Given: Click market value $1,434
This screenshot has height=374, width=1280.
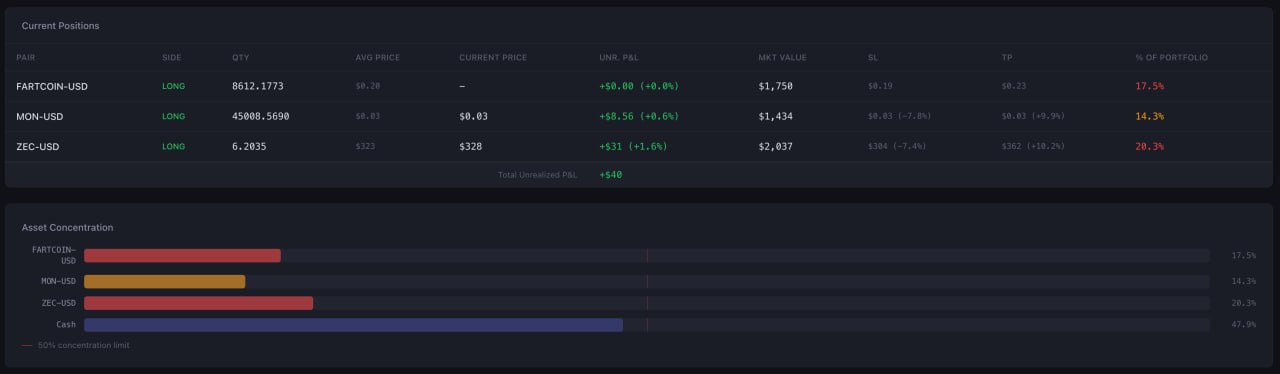Looking at the screenshot, I should (x=776, y=117).
